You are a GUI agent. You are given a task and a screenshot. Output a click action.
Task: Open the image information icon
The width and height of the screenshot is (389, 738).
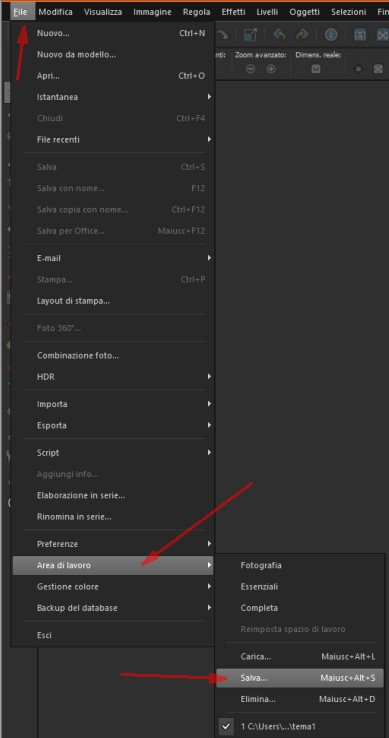[x=331, y=34]
